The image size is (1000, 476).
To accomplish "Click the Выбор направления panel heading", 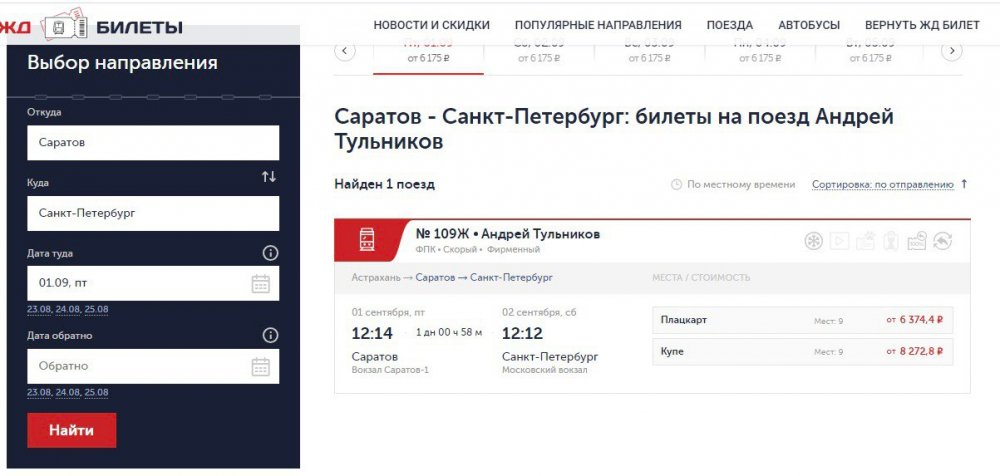I will (x=122, y=63).
